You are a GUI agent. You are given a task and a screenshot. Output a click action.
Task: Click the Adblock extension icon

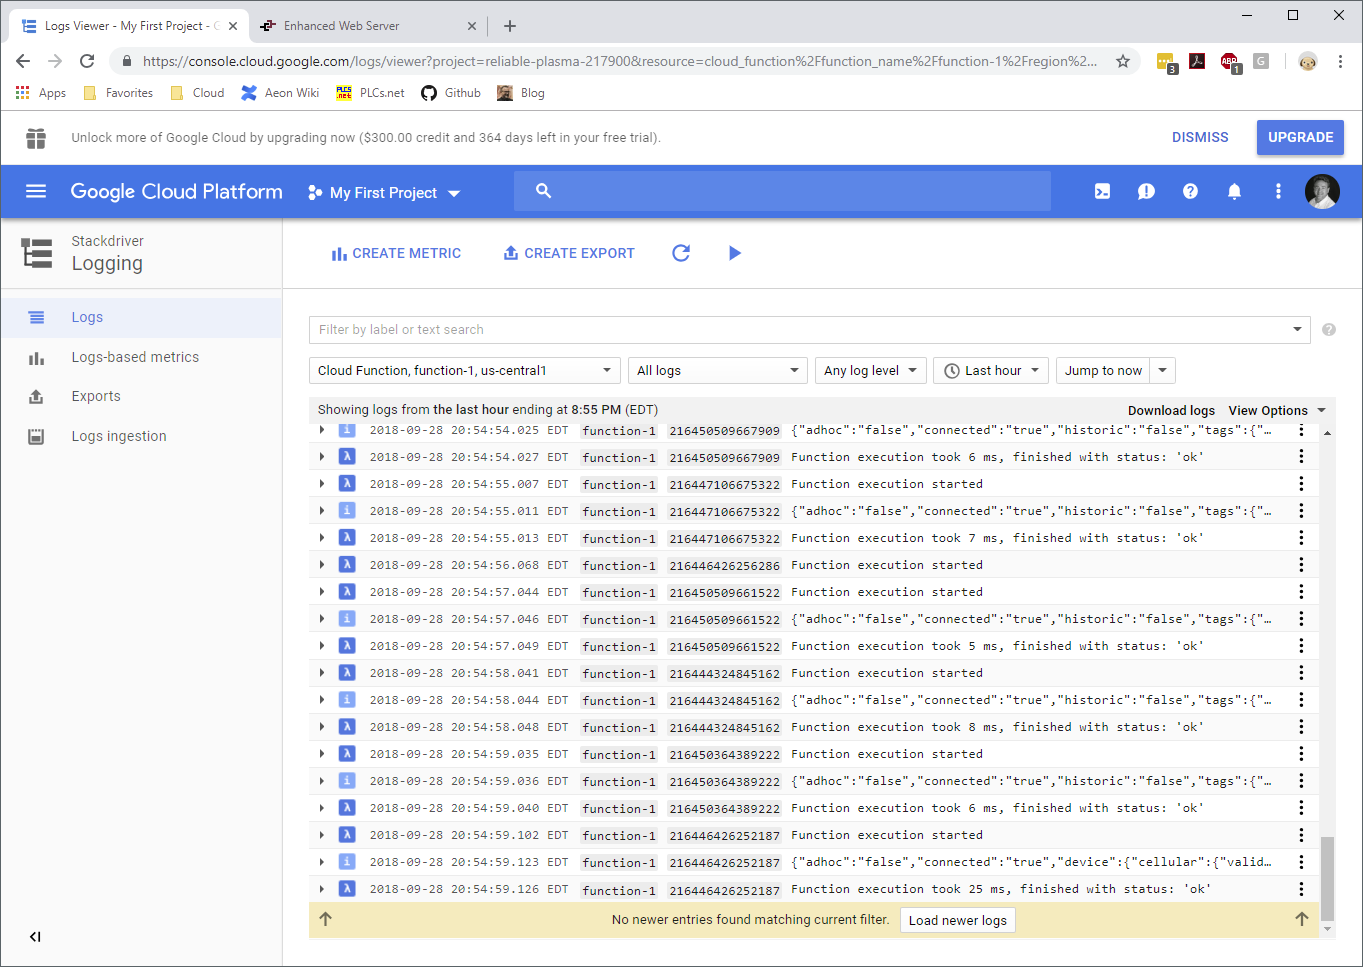click(x=1230, y=62)
